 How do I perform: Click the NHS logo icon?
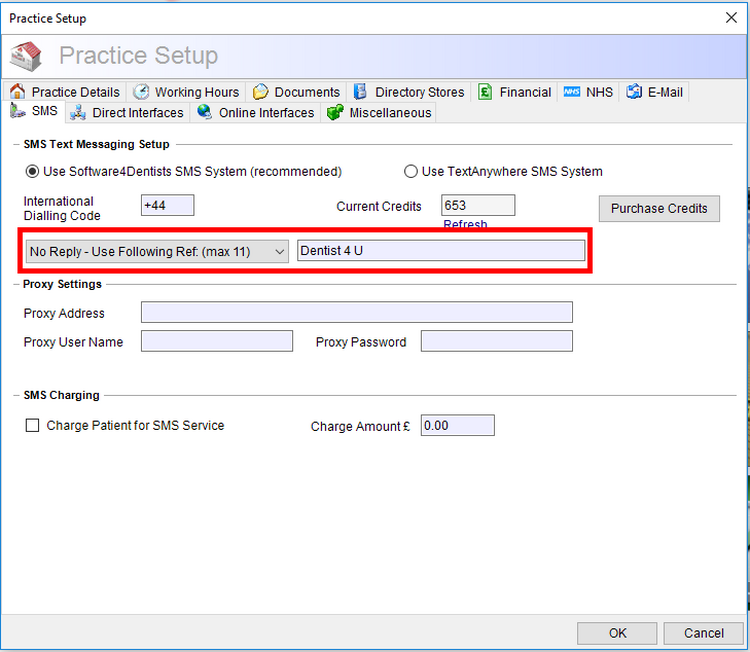(x=572, y=91)
